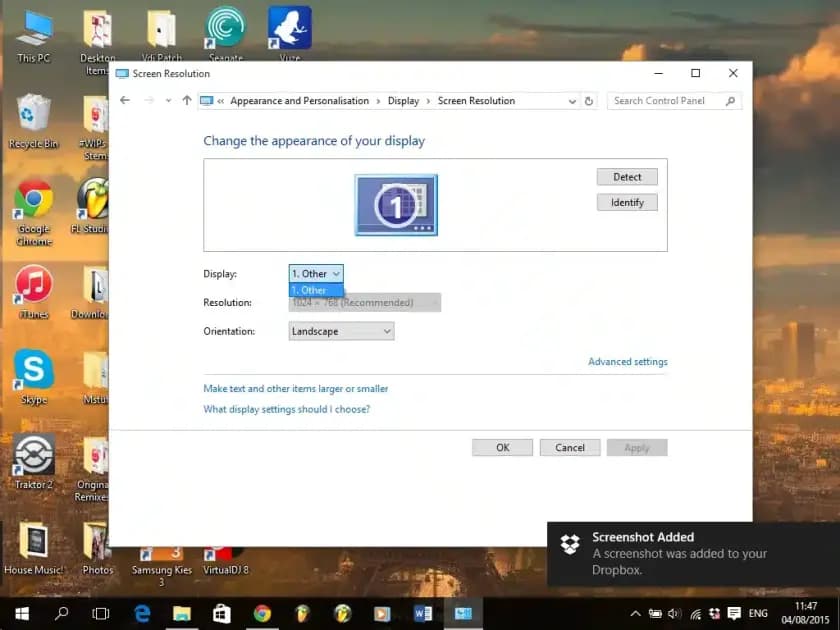Open the media player taskbar icon

point(382,613)
